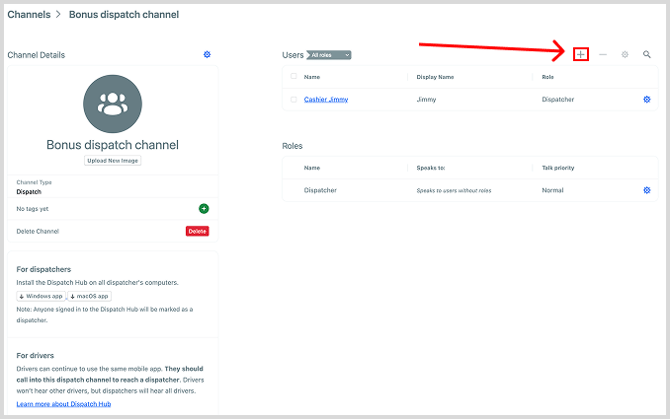
Task: Check the box next to Cashier Jimmy
Action: pyautogui.click(x=294, y=99)
